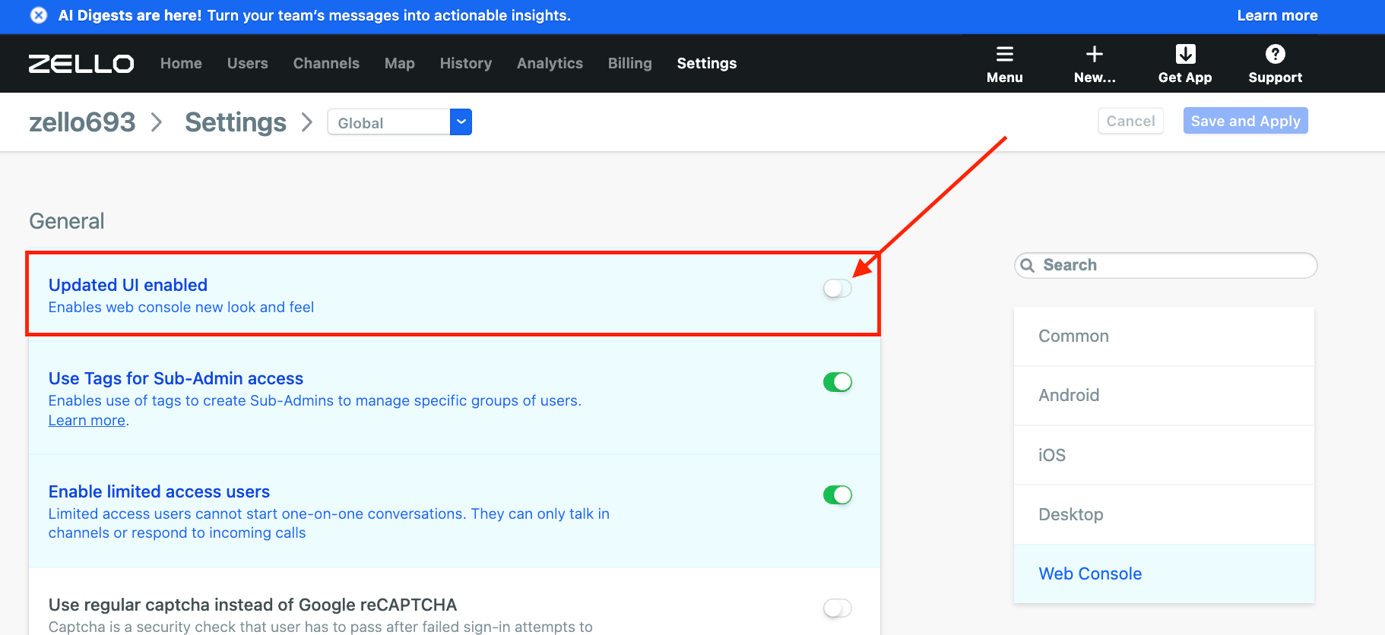Select the Android settings category
Viewport: 1385px width, 635px height.
coord(1164,395)
